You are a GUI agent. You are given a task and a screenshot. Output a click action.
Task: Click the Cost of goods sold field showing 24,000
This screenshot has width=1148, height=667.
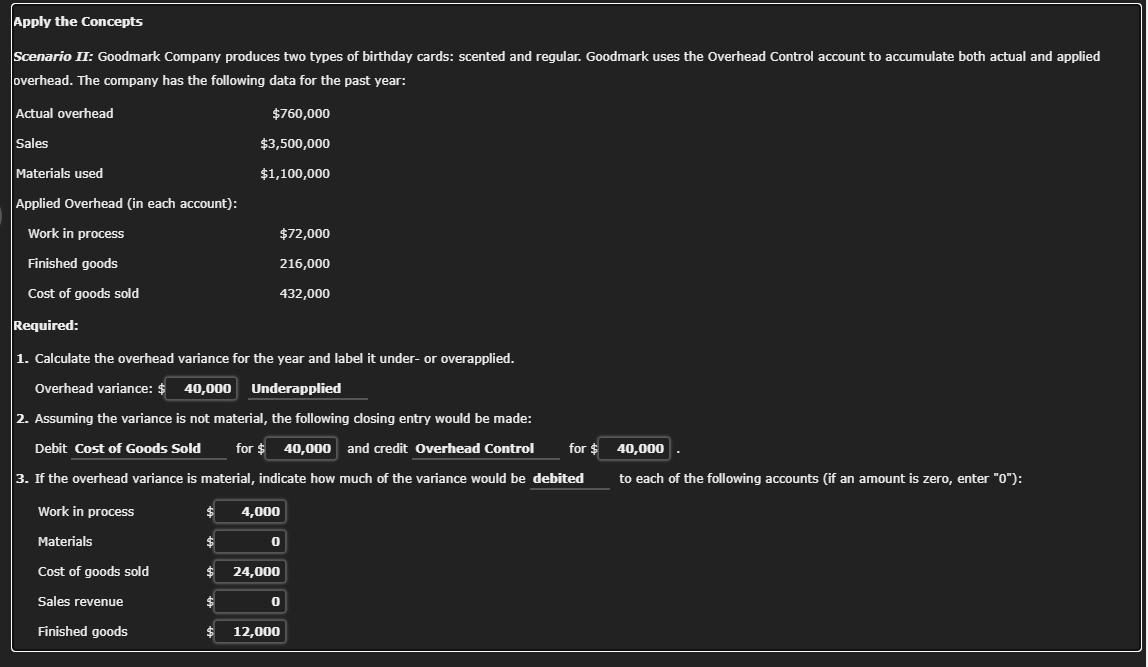[250, 571]
